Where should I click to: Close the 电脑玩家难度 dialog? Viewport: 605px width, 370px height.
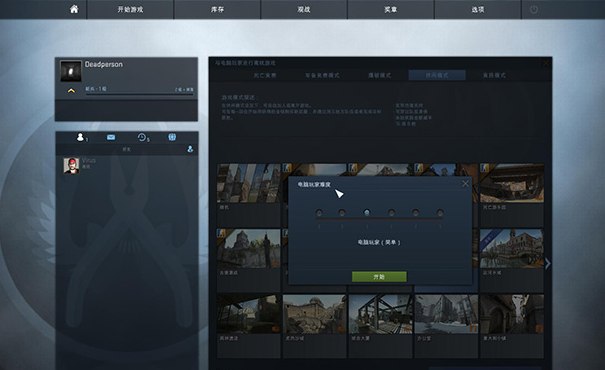coord(465,184)
